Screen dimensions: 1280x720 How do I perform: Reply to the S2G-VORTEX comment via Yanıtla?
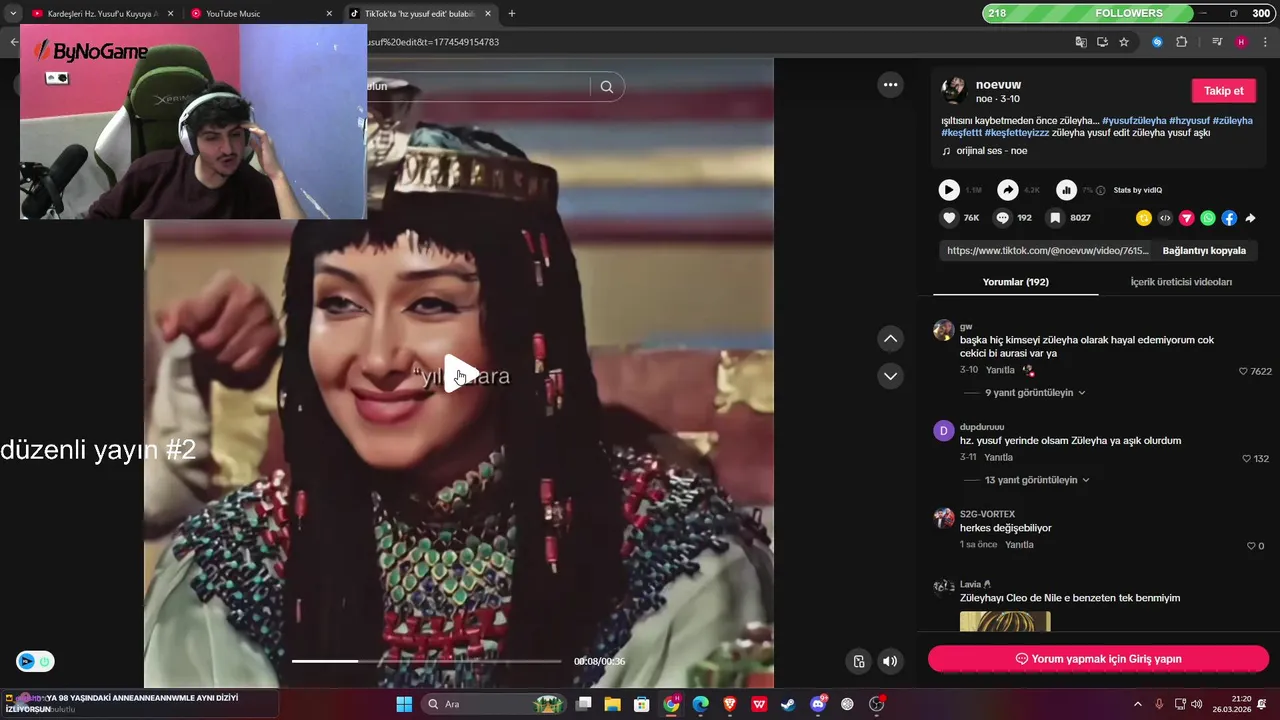1019,545
